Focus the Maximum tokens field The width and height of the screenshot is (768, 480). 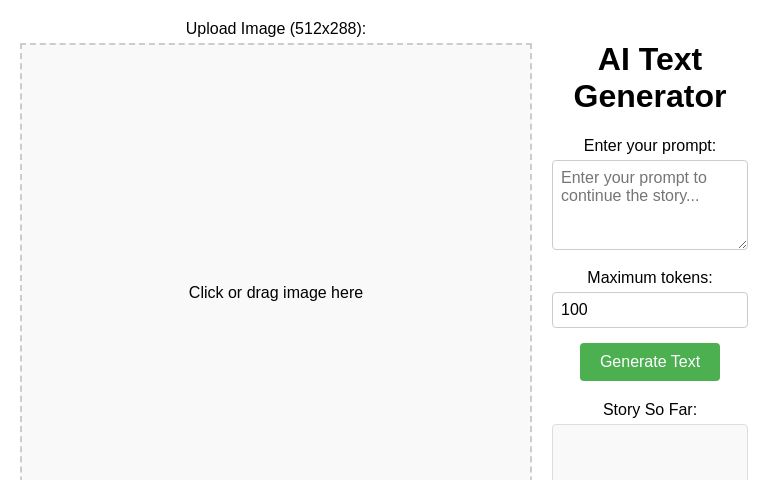coord(650,310)
